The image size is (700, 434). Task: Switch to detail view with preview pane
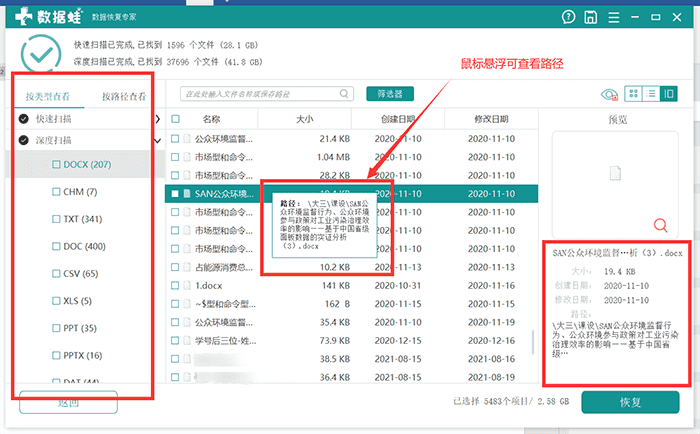point(668,93)
